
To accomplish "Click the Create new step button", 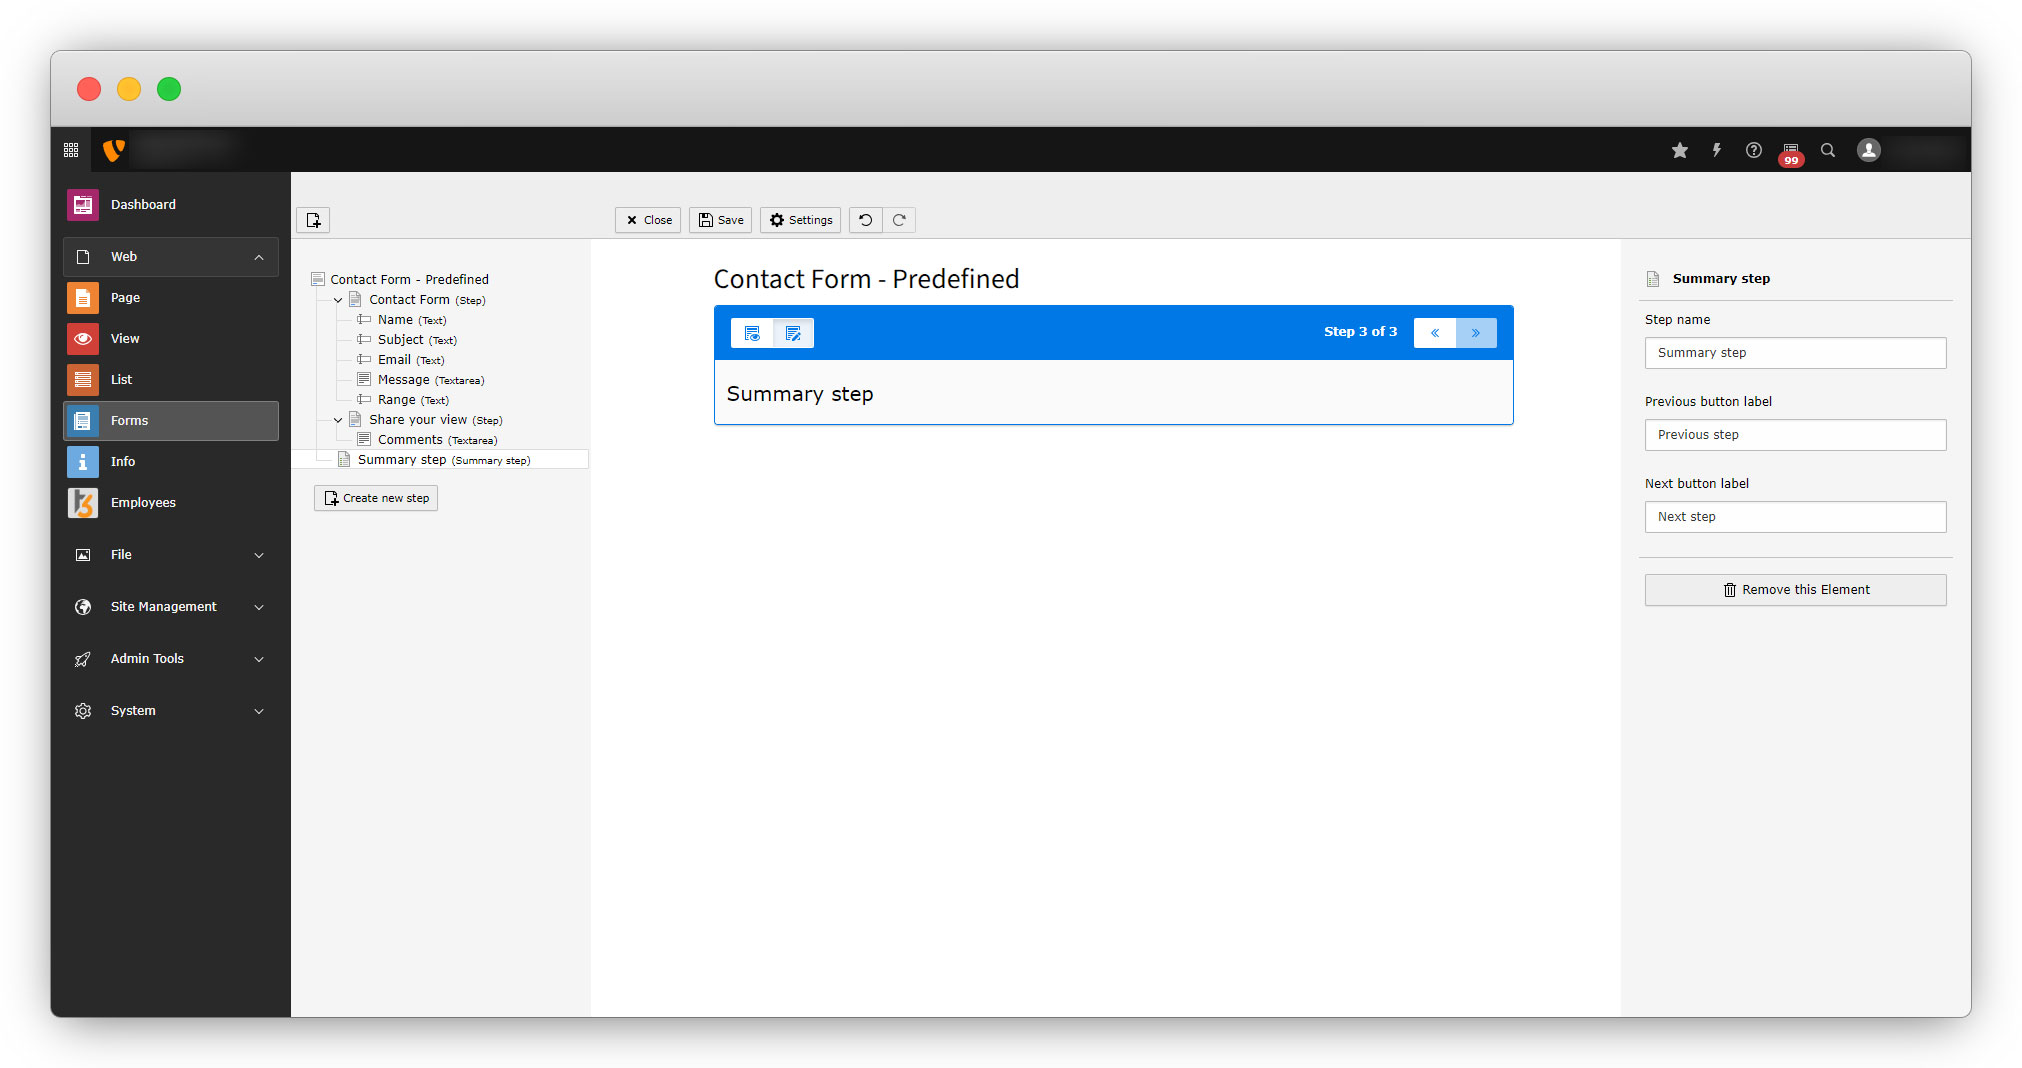I will [x=376, y=498].
